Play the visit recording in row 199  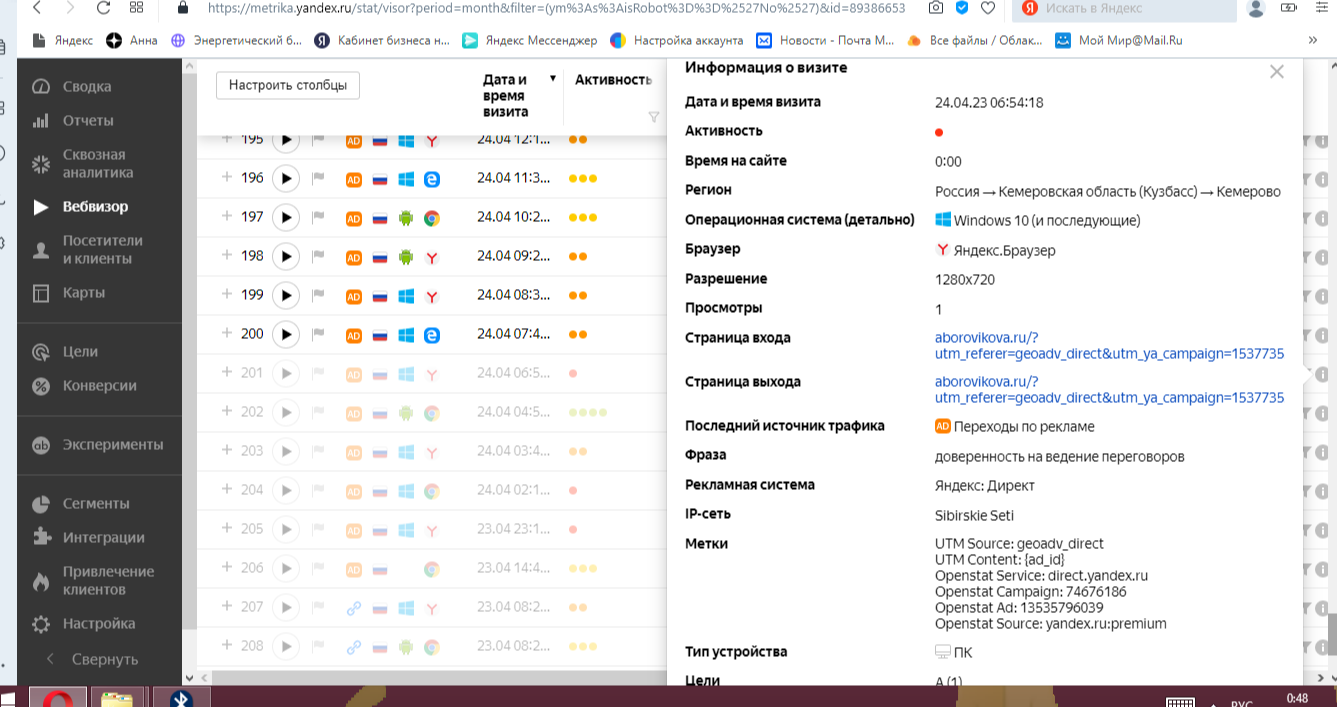286,295
